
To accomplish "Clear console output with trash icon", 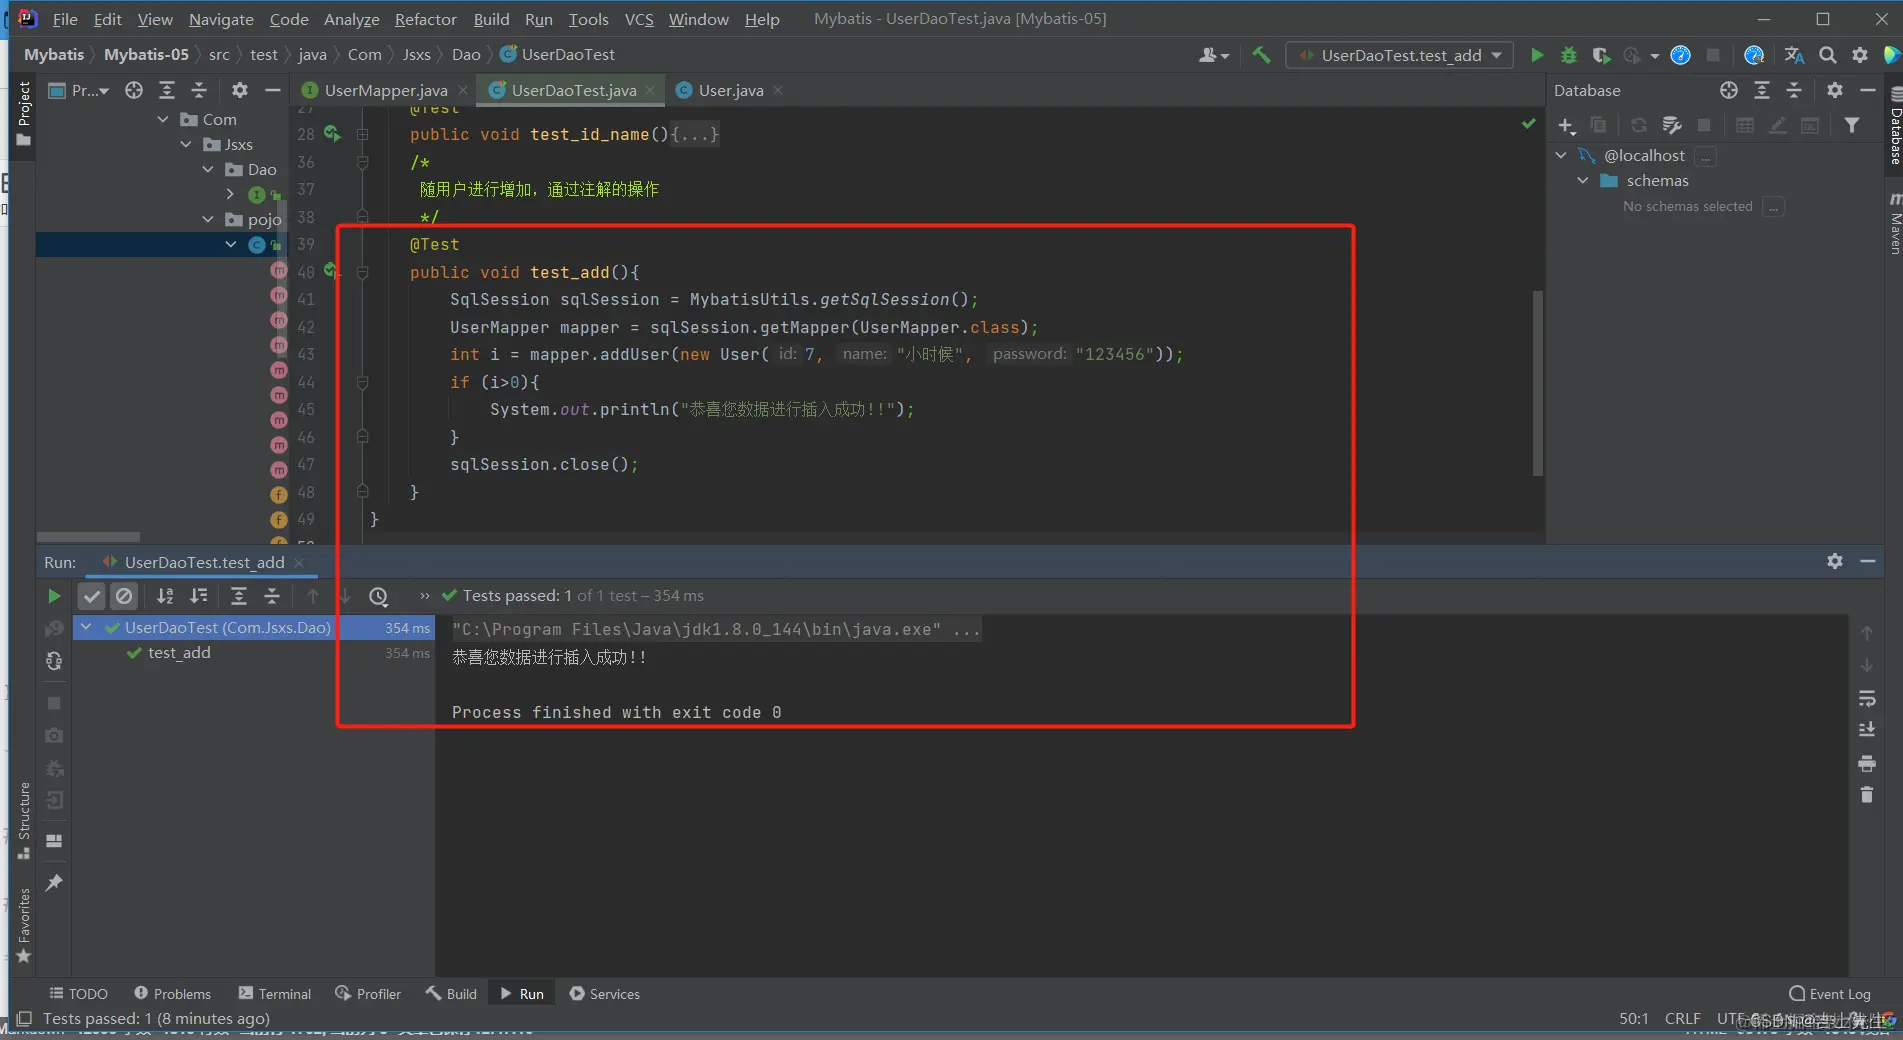I will pyautogui.click(x=1867, y=795).
